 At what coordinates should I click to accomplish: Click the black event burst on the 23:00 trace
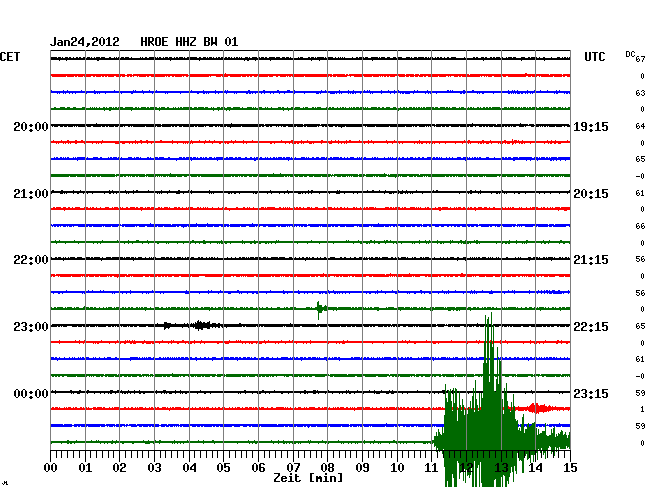click(202, 325)
